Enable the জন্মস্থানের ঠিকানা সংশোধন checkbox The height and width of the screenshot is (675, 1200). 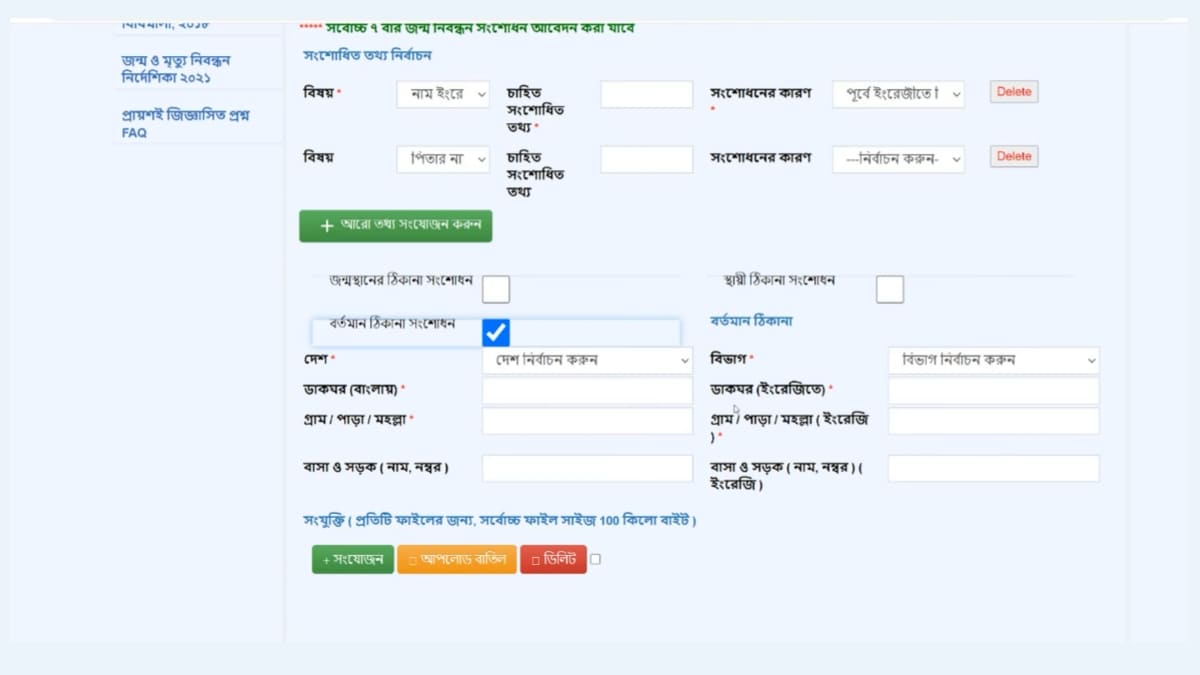[x=495, y=289]
